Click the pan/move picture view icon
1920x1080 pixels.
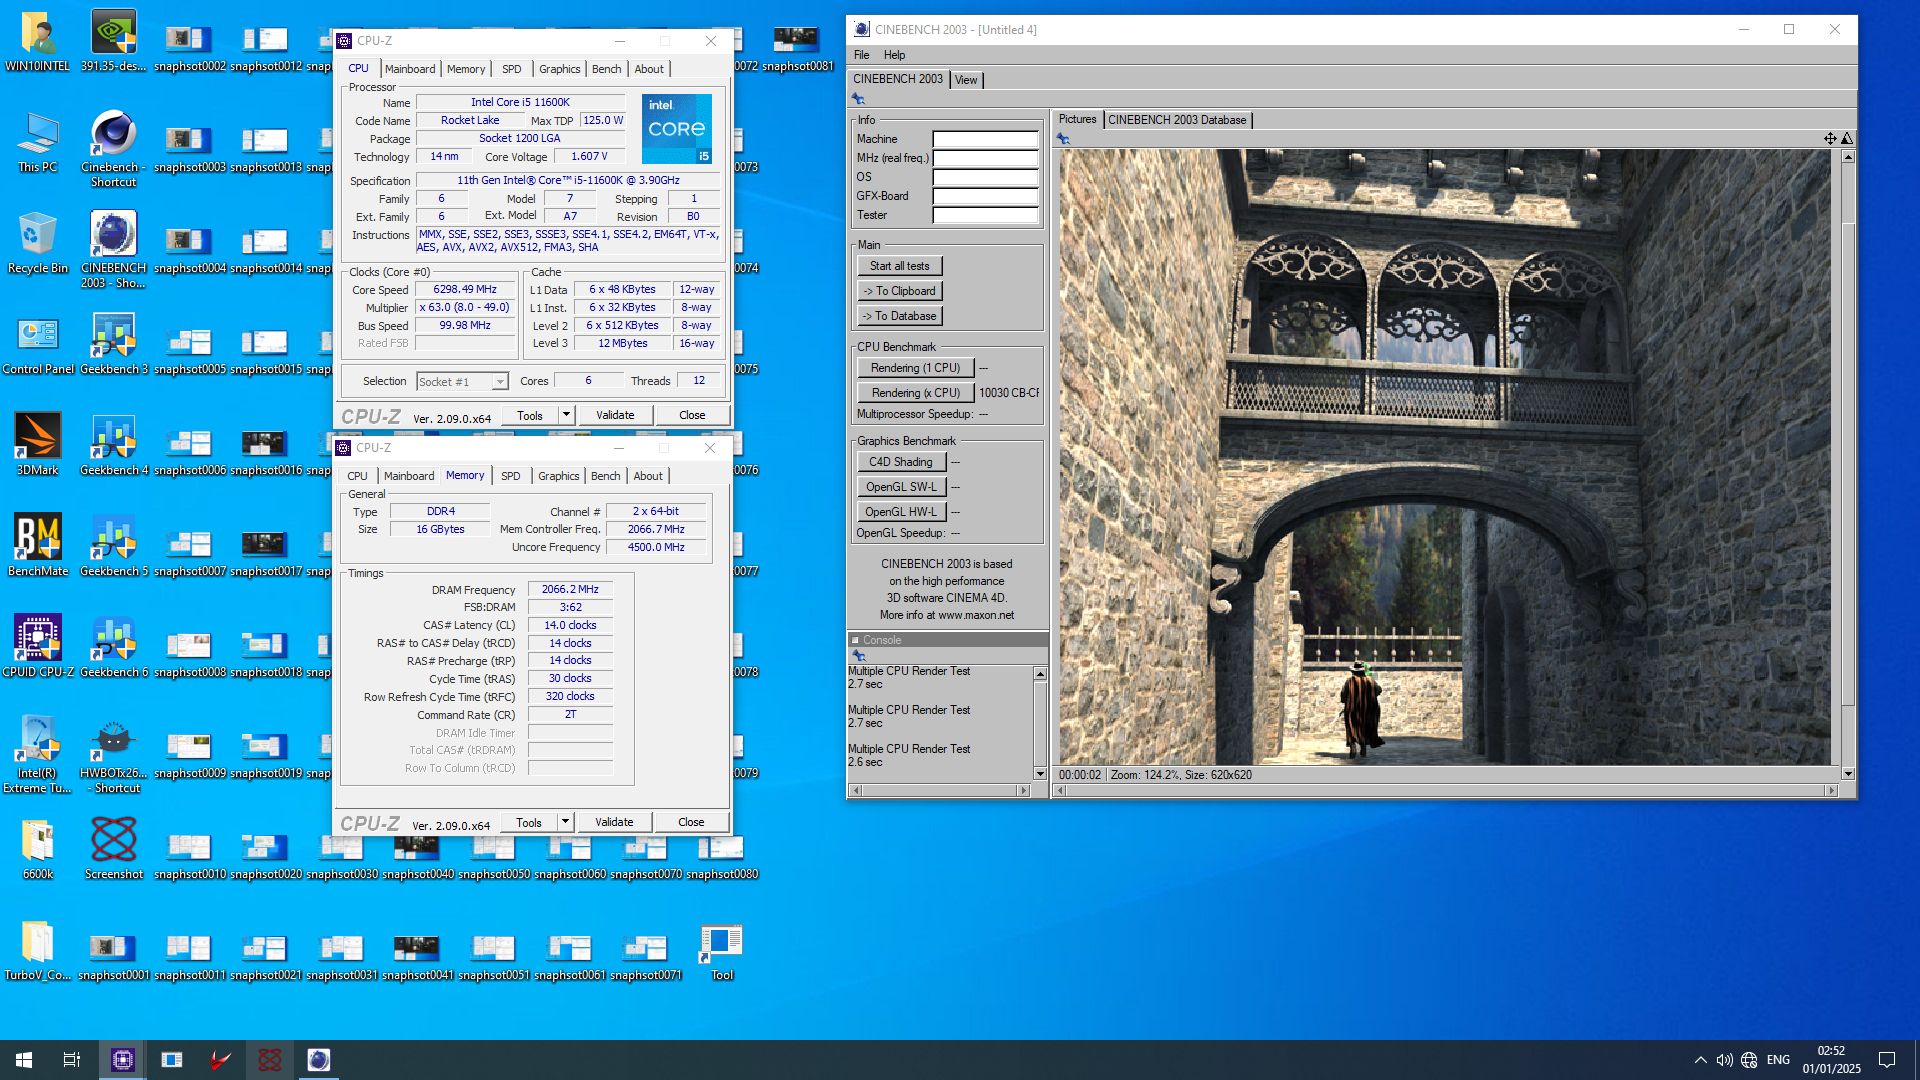point(1829,139)
